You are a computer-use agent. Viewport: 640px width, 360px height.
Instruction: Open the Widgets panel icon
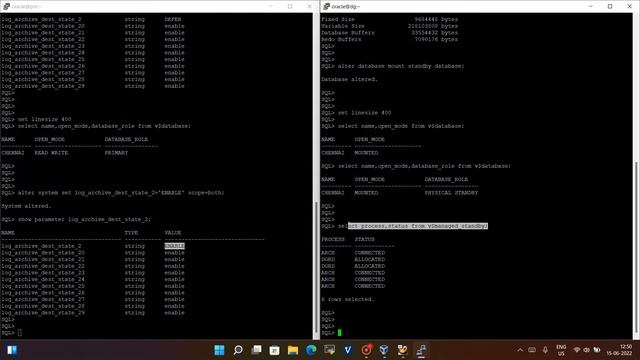tap(11, 350)
